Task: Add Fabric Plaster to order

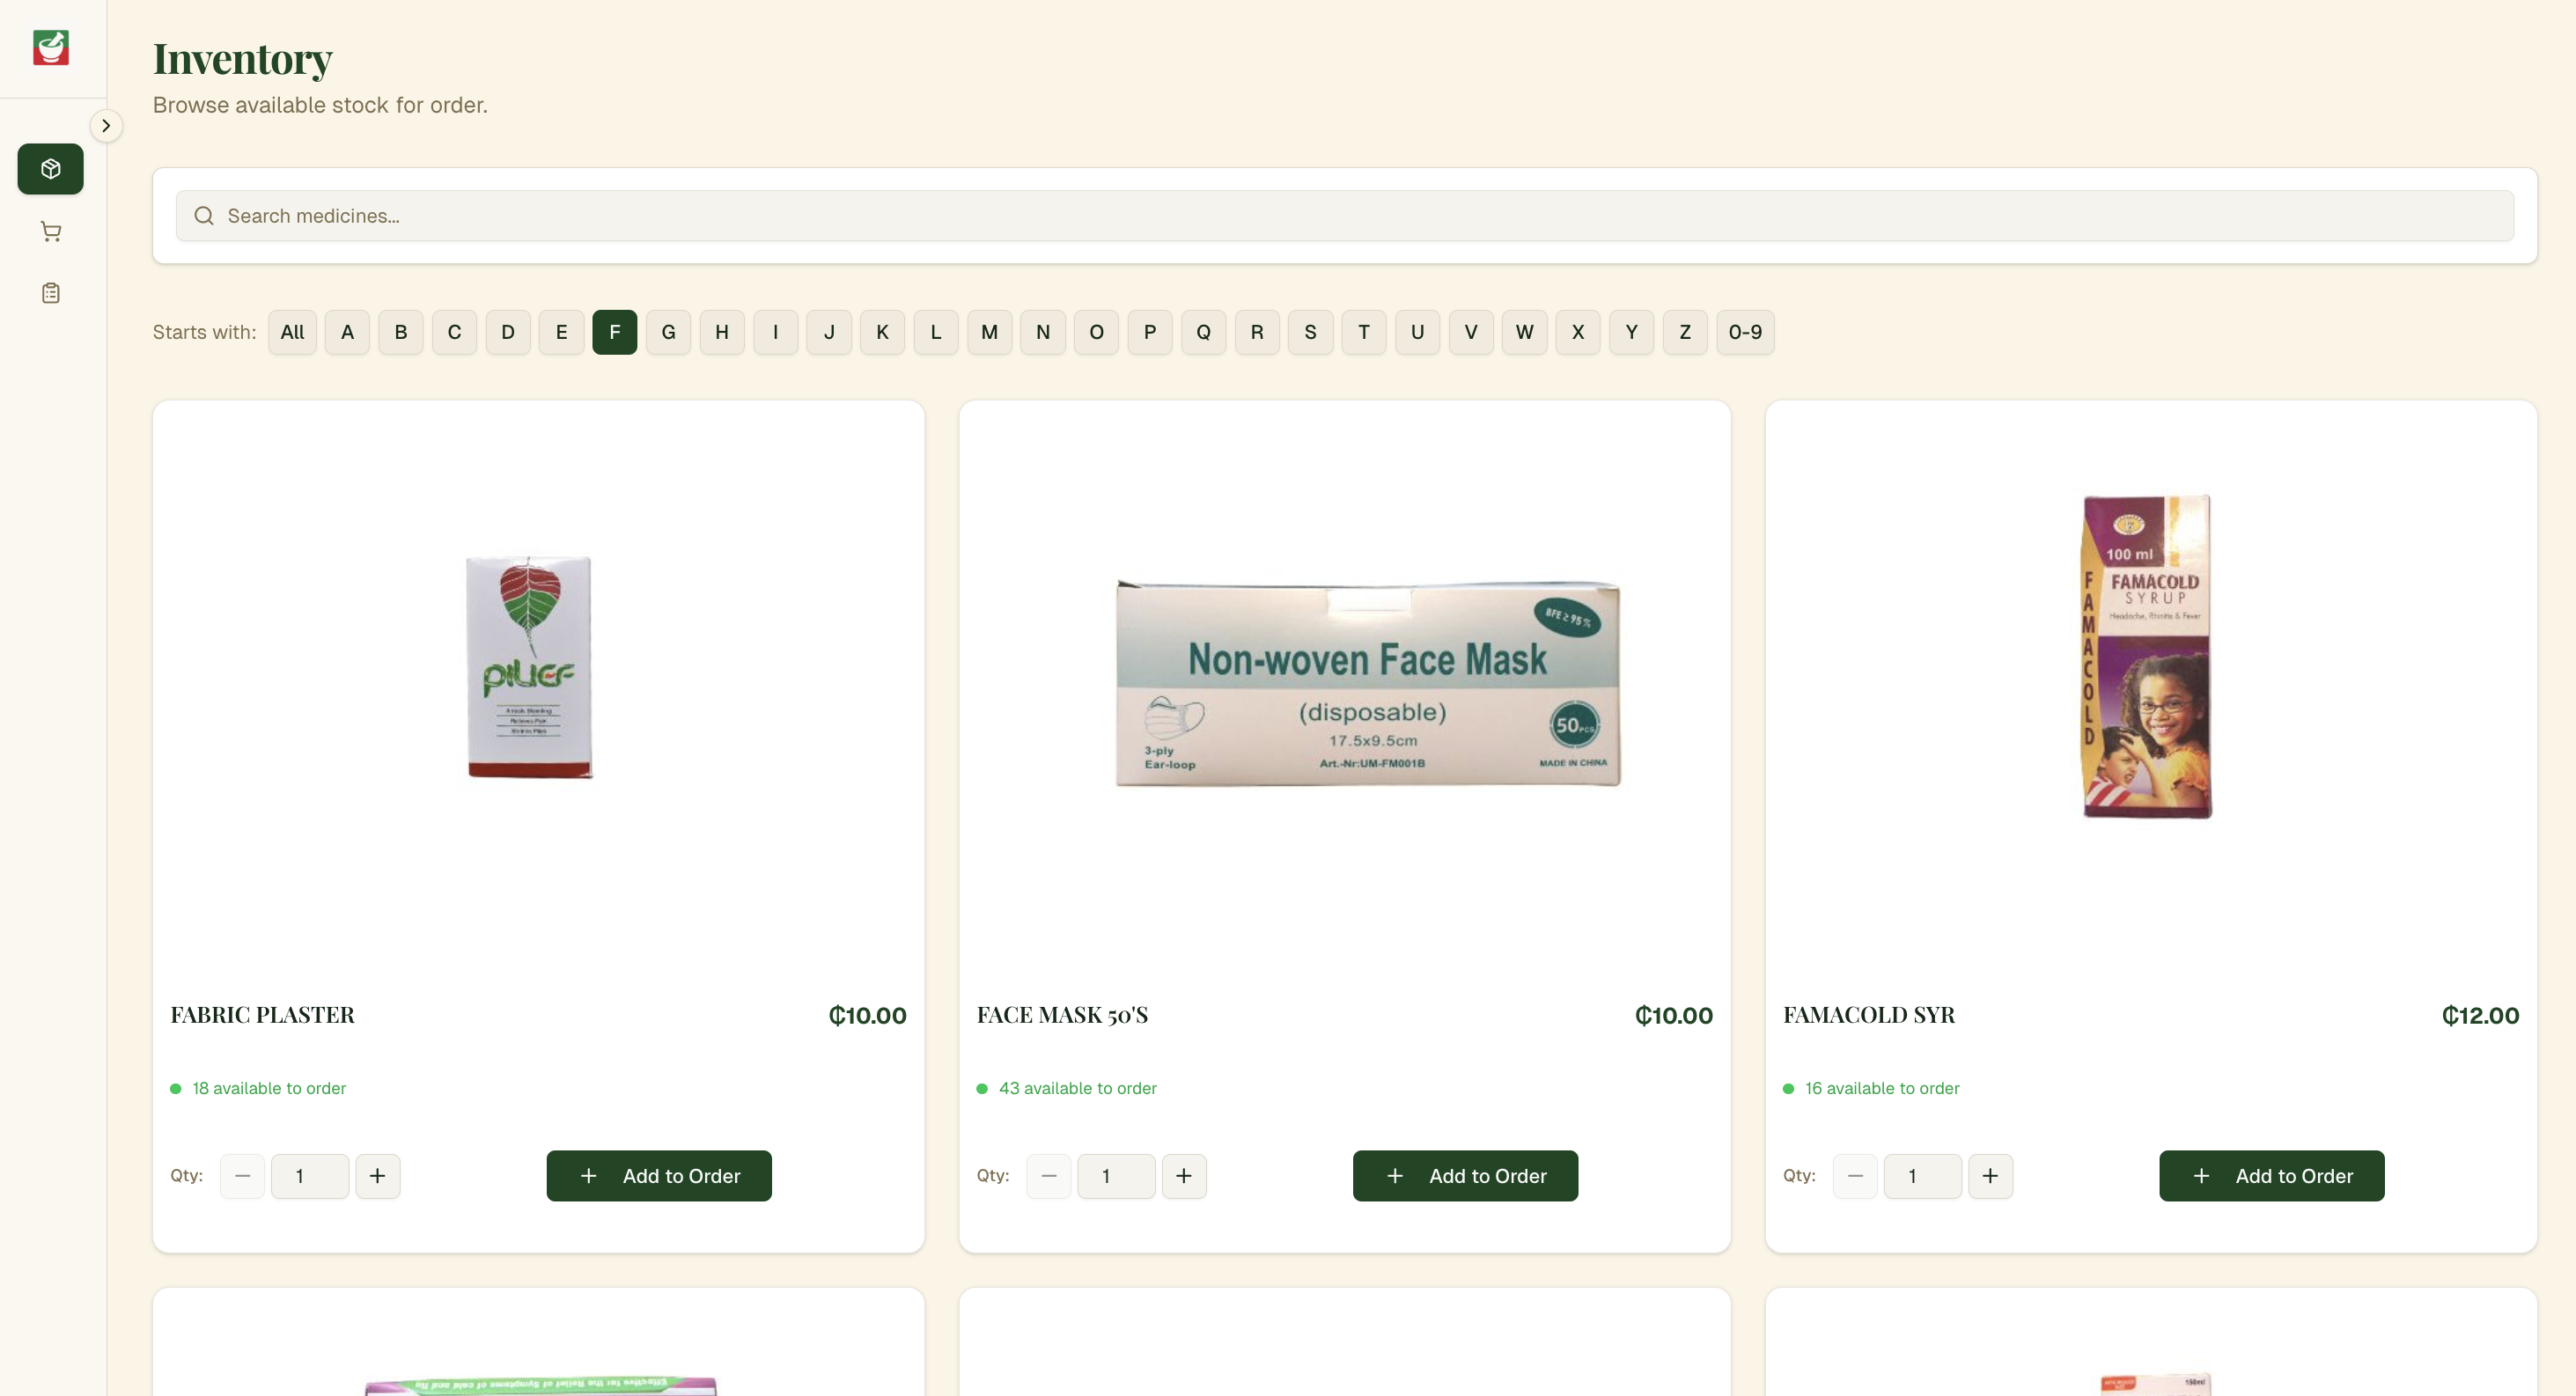Action: coord(659,1176)
